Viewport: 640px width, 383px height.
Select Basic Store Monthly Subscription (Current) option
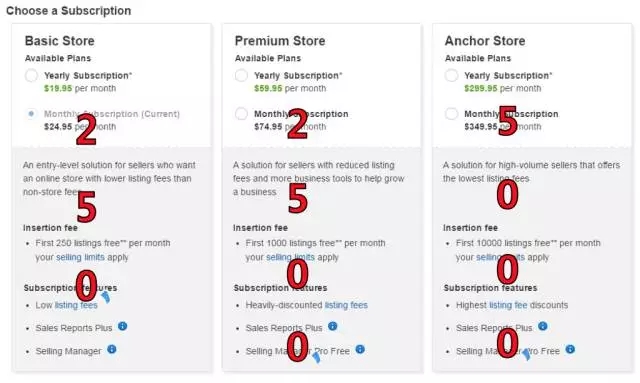31,114
